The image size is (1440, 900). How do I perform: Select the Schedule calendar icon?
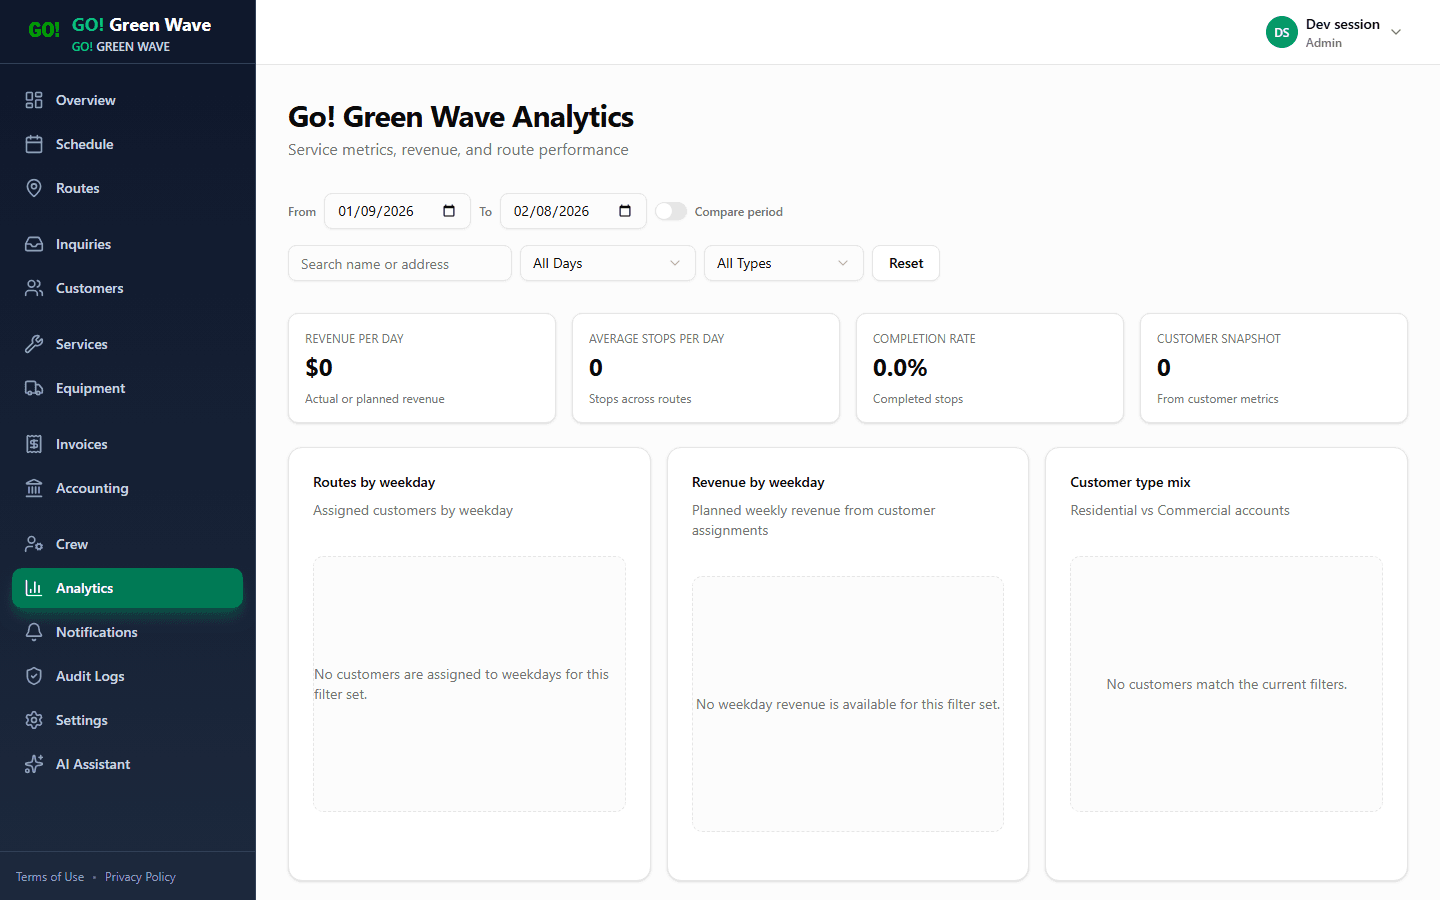(33, 144)
